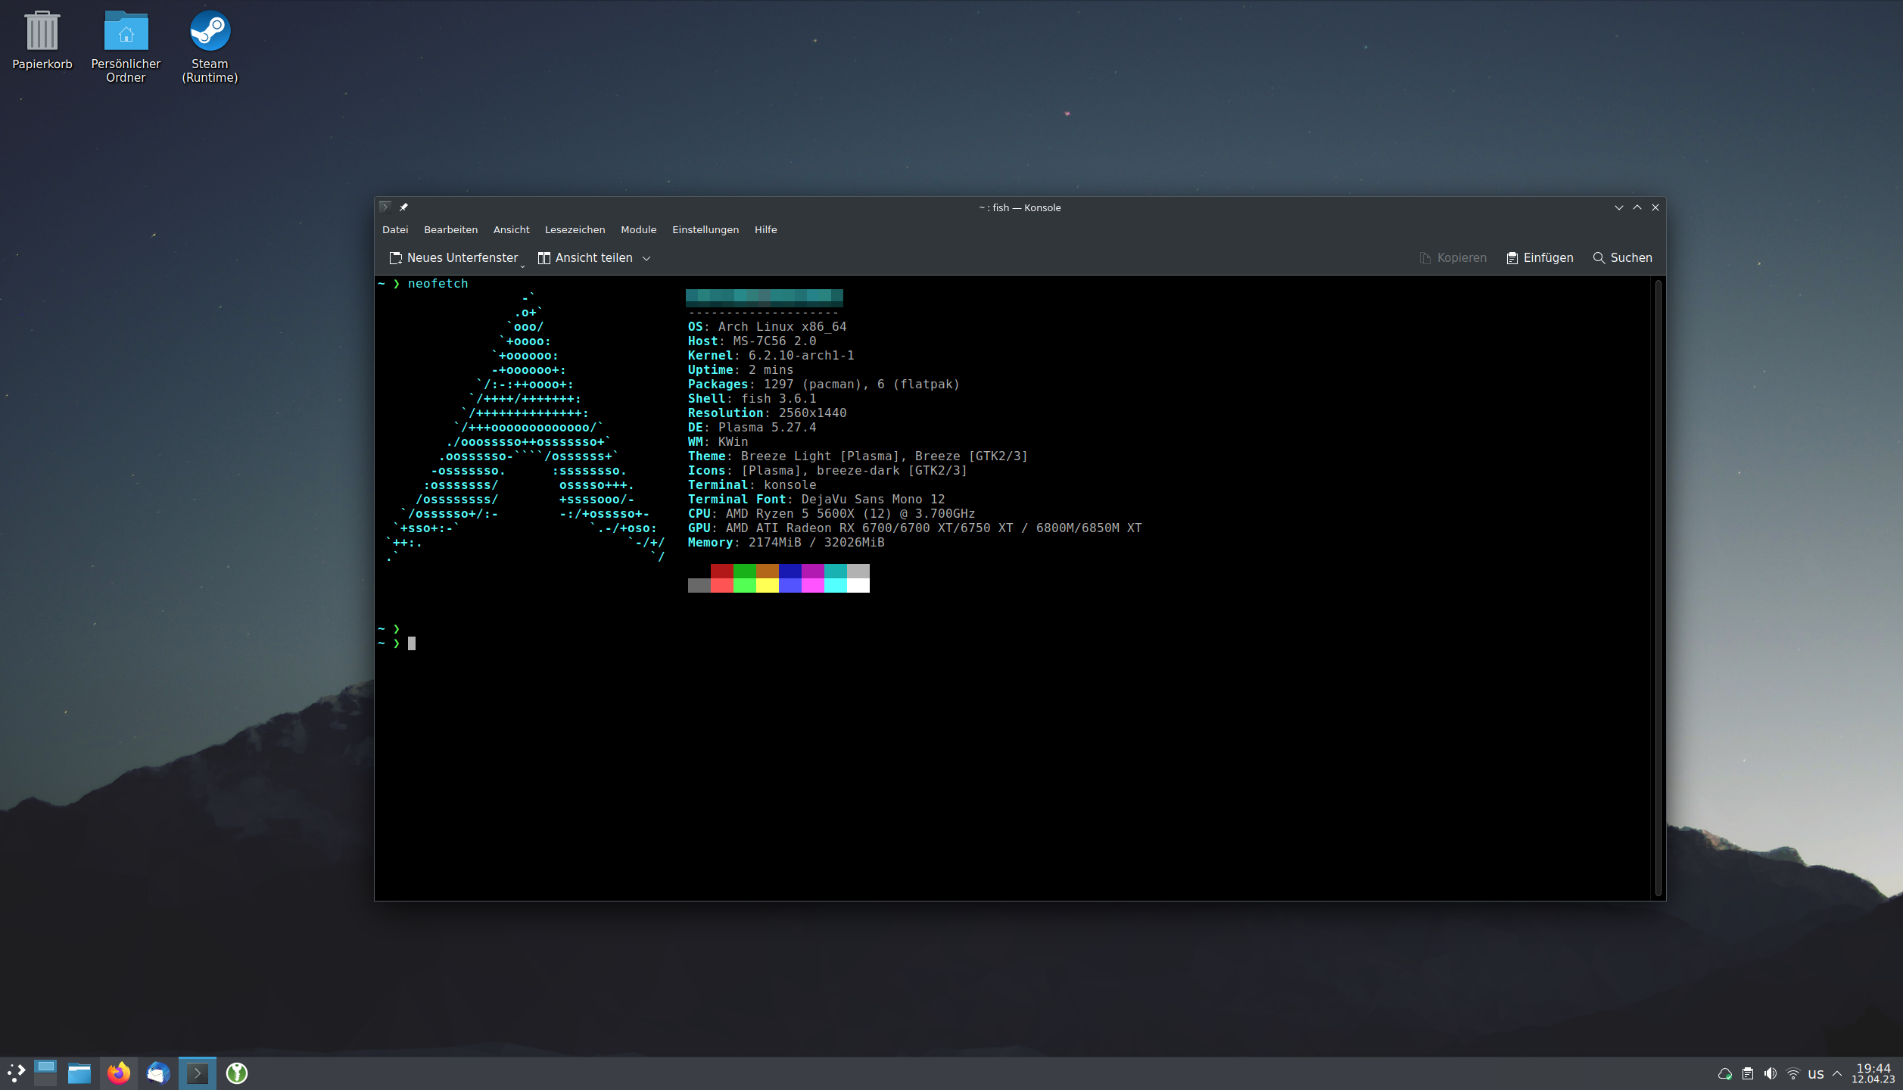
Task: Click the Konsole vertical scrollbar
Action: pos(1658,588)
